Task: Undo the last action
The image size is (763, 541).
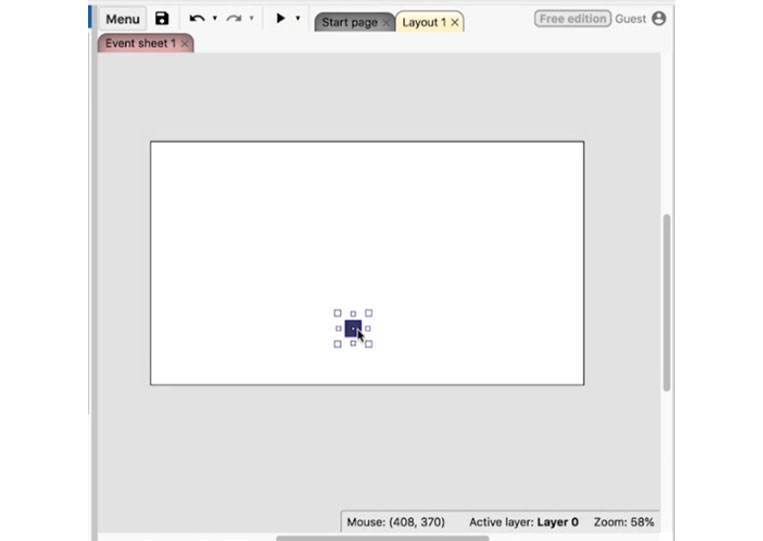Action: click(197, 18)
